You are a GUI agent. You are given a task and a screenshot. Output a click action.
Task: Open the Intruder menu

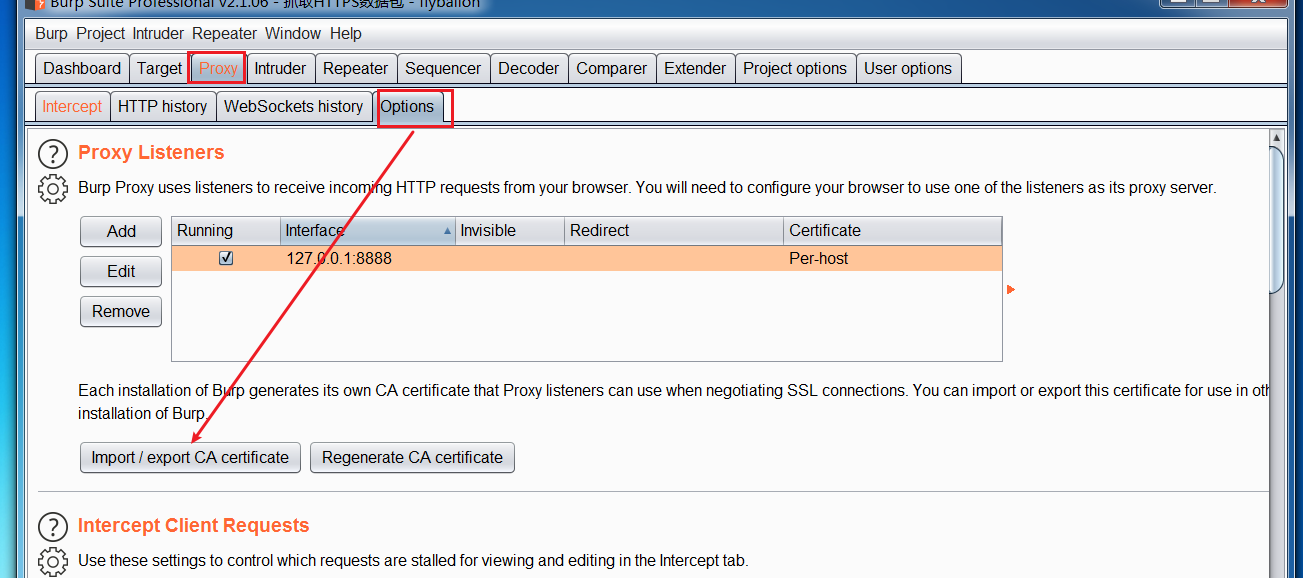pos(158,33)
